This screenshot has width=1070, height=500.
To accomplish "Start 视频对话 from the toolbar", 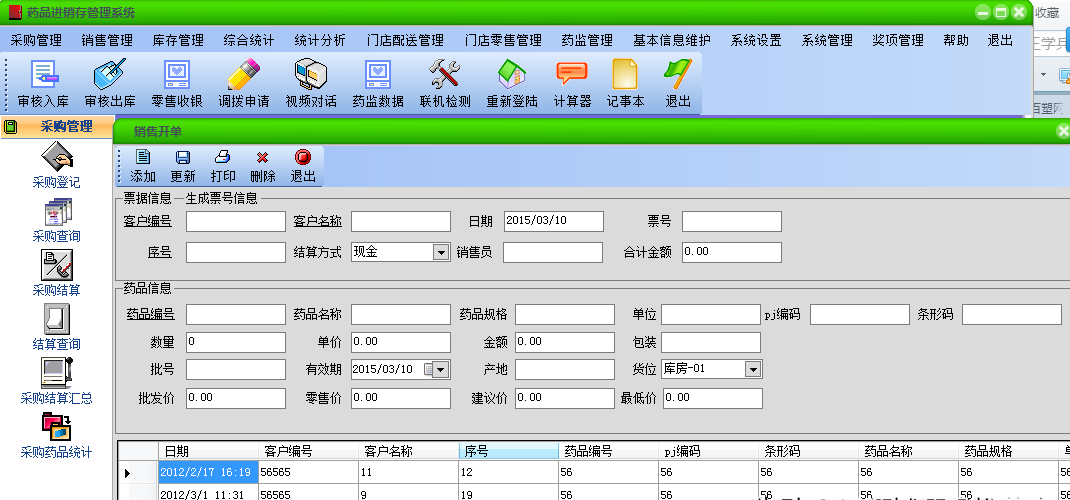I will tap(310, 84).
